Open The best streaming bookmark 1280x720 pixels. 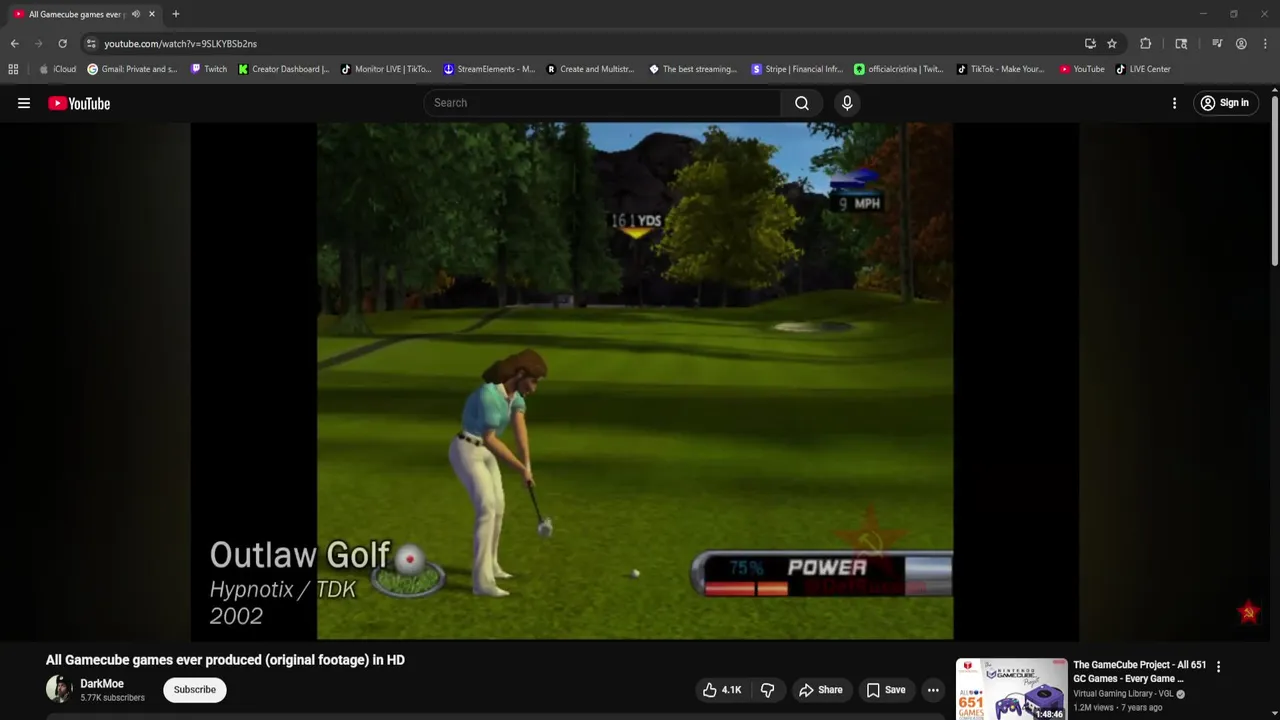693,69
